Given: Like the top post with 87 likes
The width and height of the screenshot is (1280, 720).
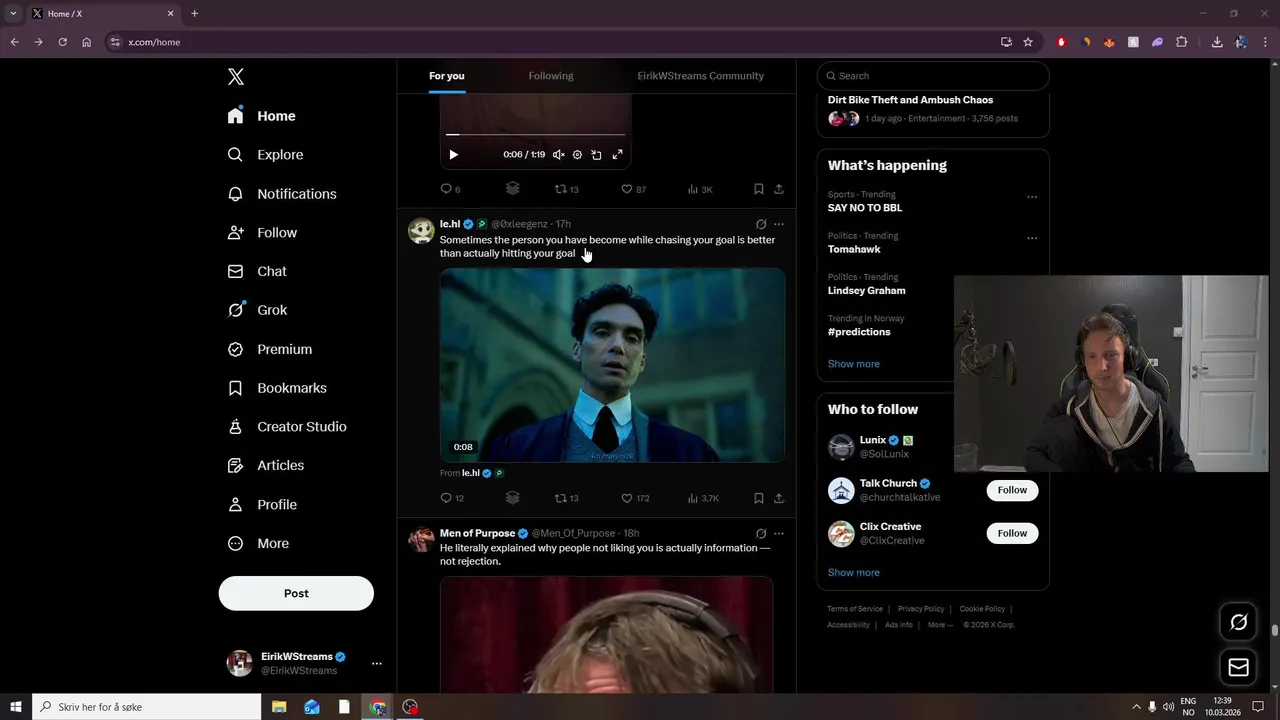Looking at the screenshot, I should [634, 189].
